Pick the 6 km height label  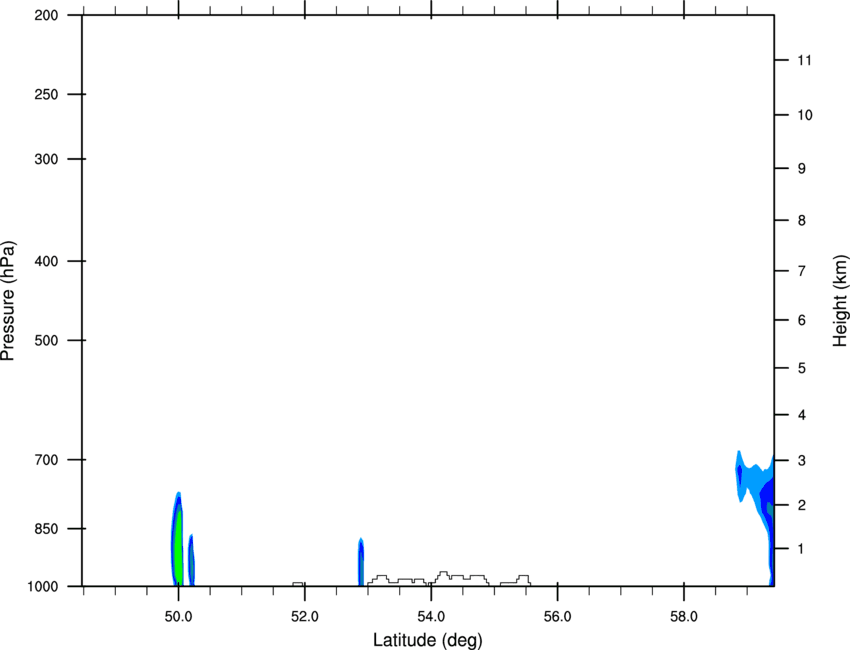(802, 320)
